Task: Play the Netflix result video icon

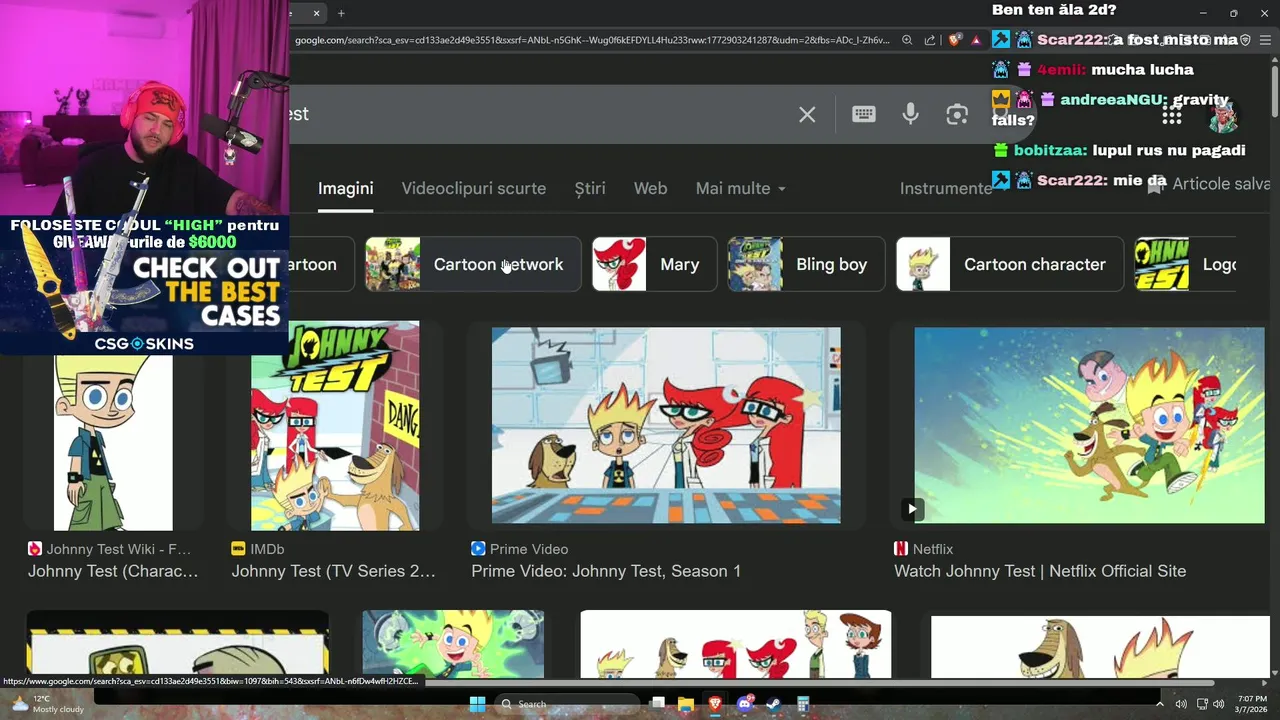Action: tap(912, 509)
